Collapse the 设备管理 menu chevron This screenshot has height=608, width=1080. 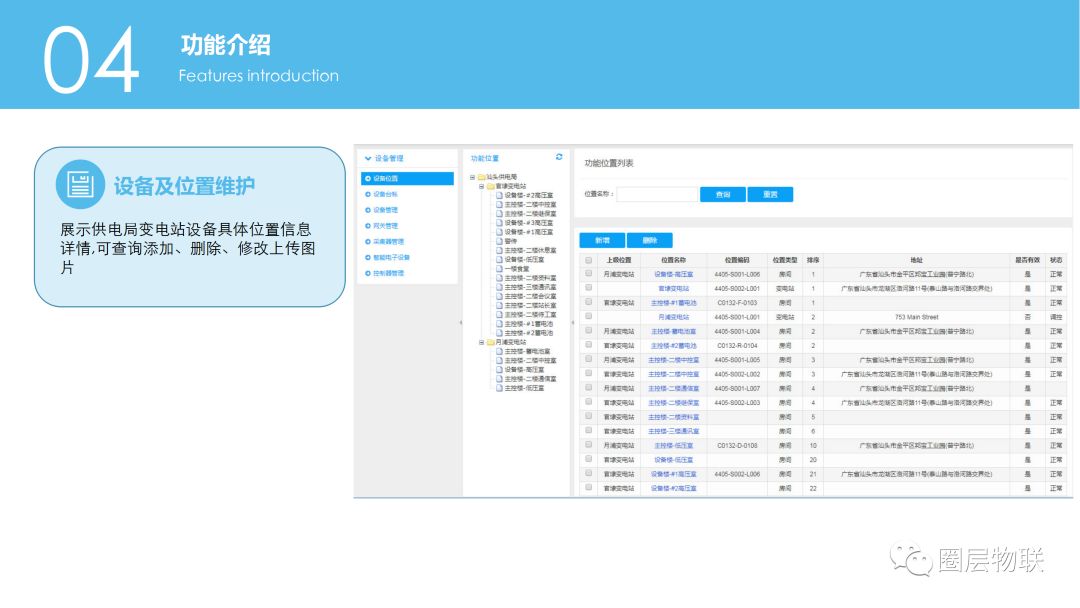[368, 158]
